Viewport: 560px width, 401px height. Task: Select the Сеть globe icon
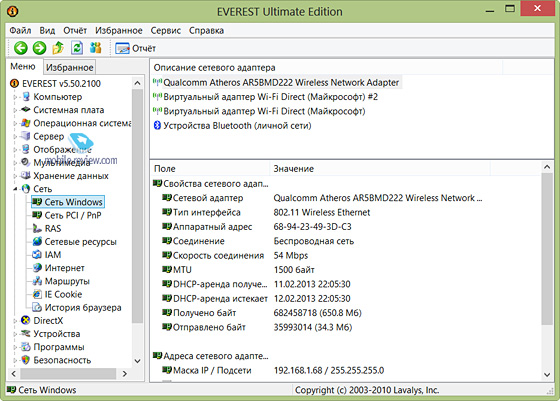(x=26, y=189)
